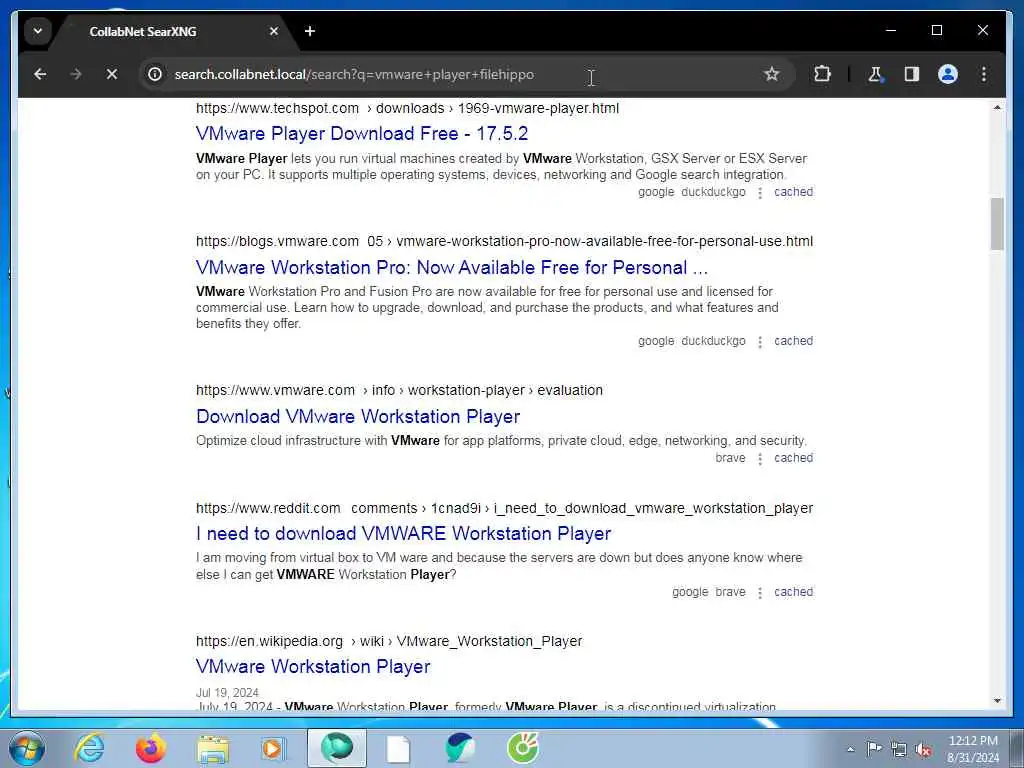Launch Firefox from taskbar

coord(150,748)
